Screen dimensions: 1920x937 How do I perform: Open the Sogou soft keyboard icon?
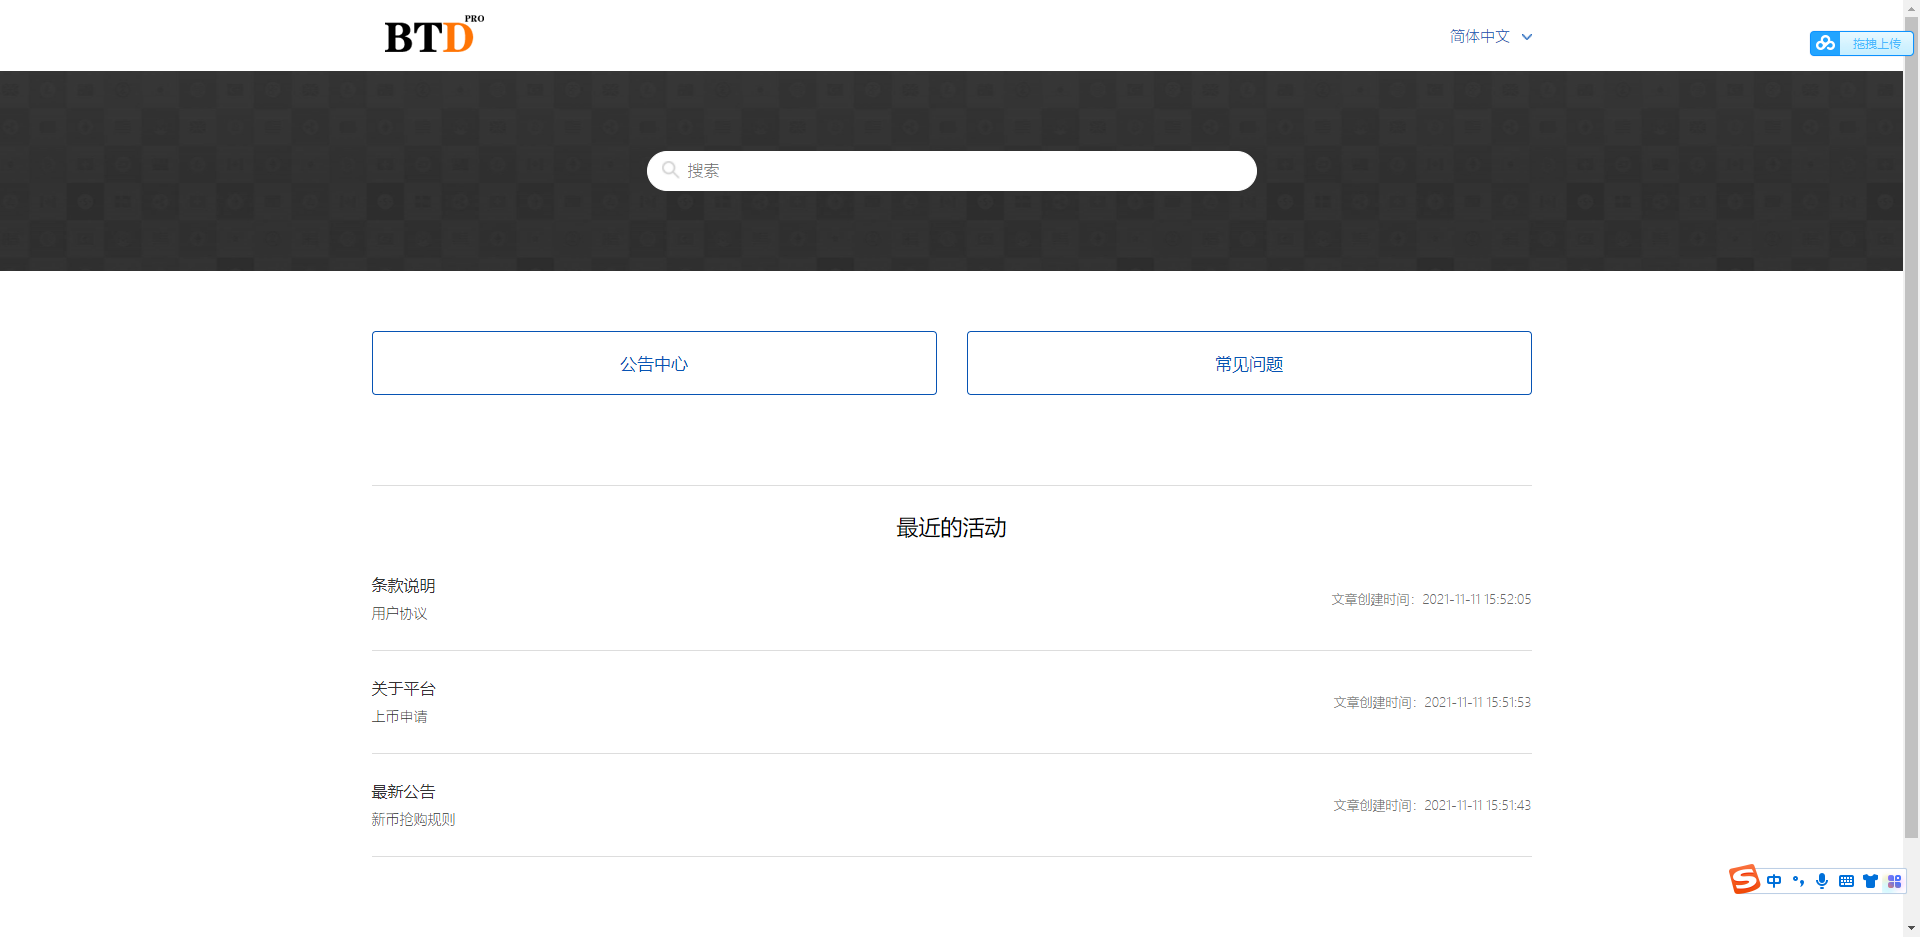point(1846,881)
